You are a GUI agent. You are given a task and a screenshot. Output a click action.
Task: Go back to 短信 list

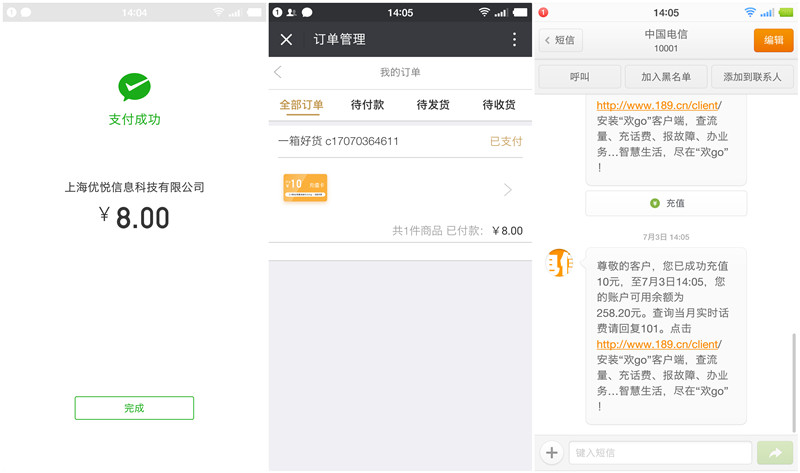(560, 40)
